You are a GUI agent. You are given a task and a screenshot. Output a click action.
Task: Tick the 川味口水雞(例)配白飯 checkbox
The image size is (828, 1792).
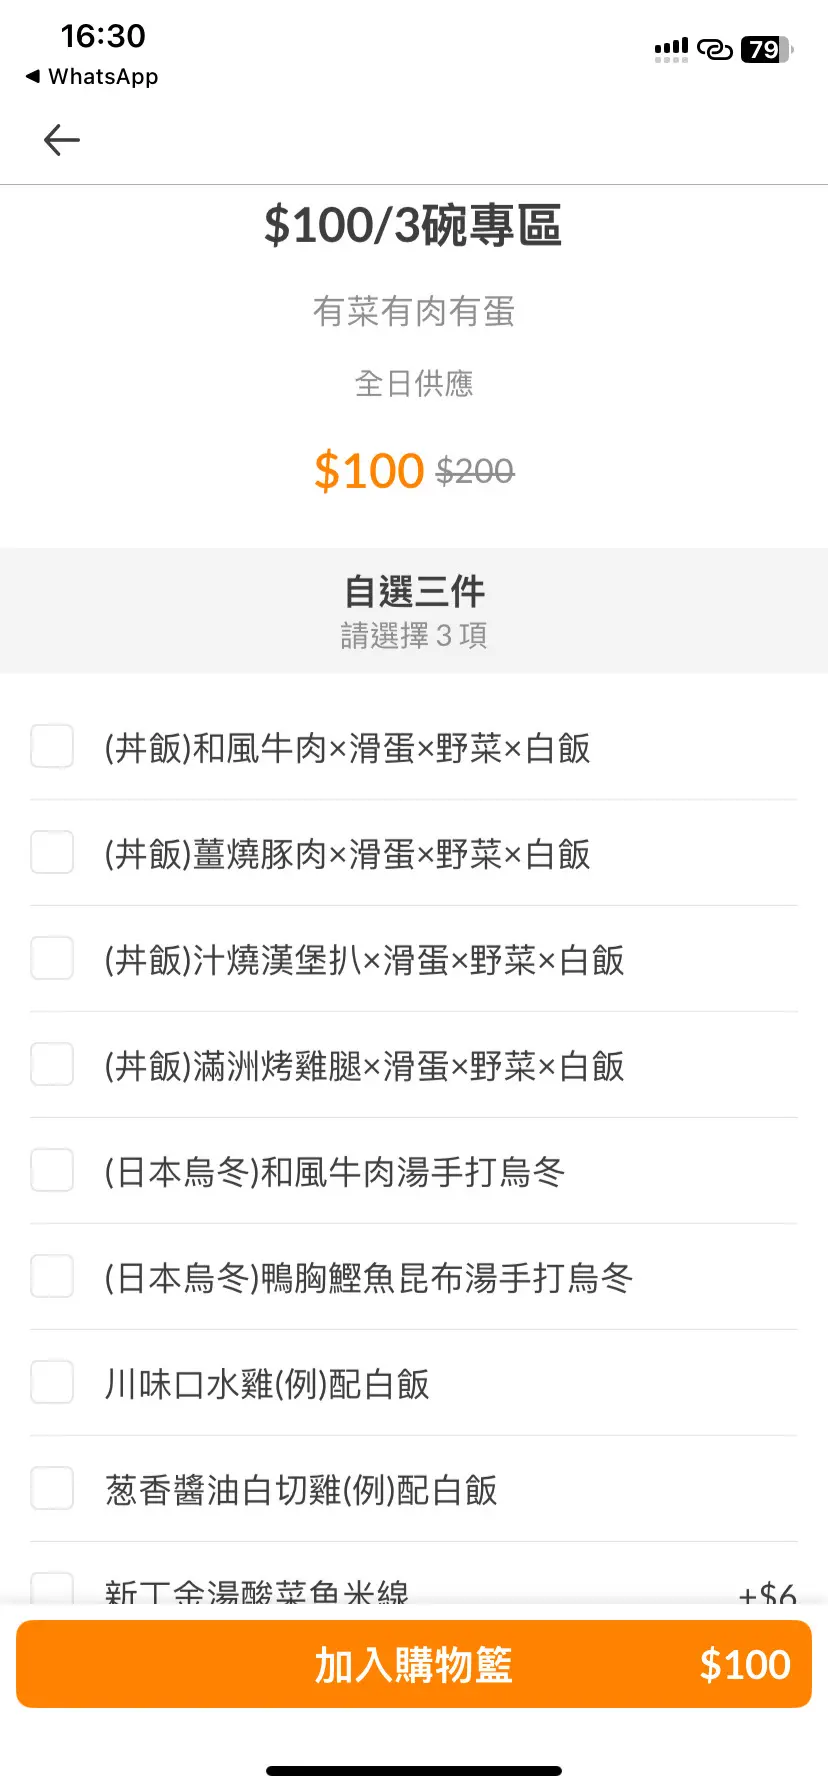pos(52,1383)
